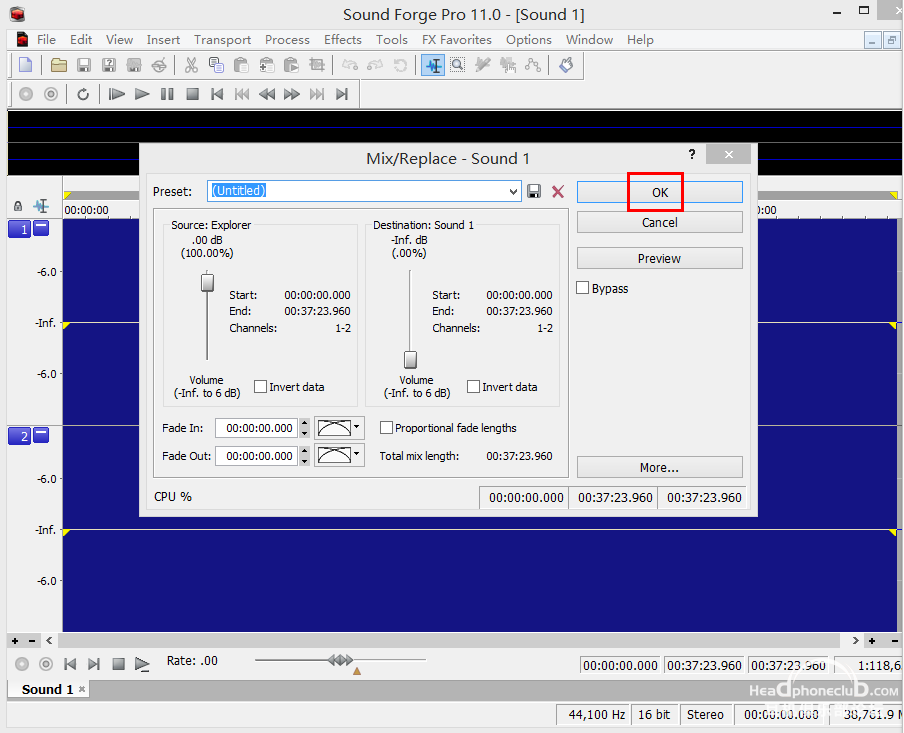Screen dimensions: 904x733
Task: Click the Paste clipboard icon
Action: pyautogui.click(x=241, y=65)
